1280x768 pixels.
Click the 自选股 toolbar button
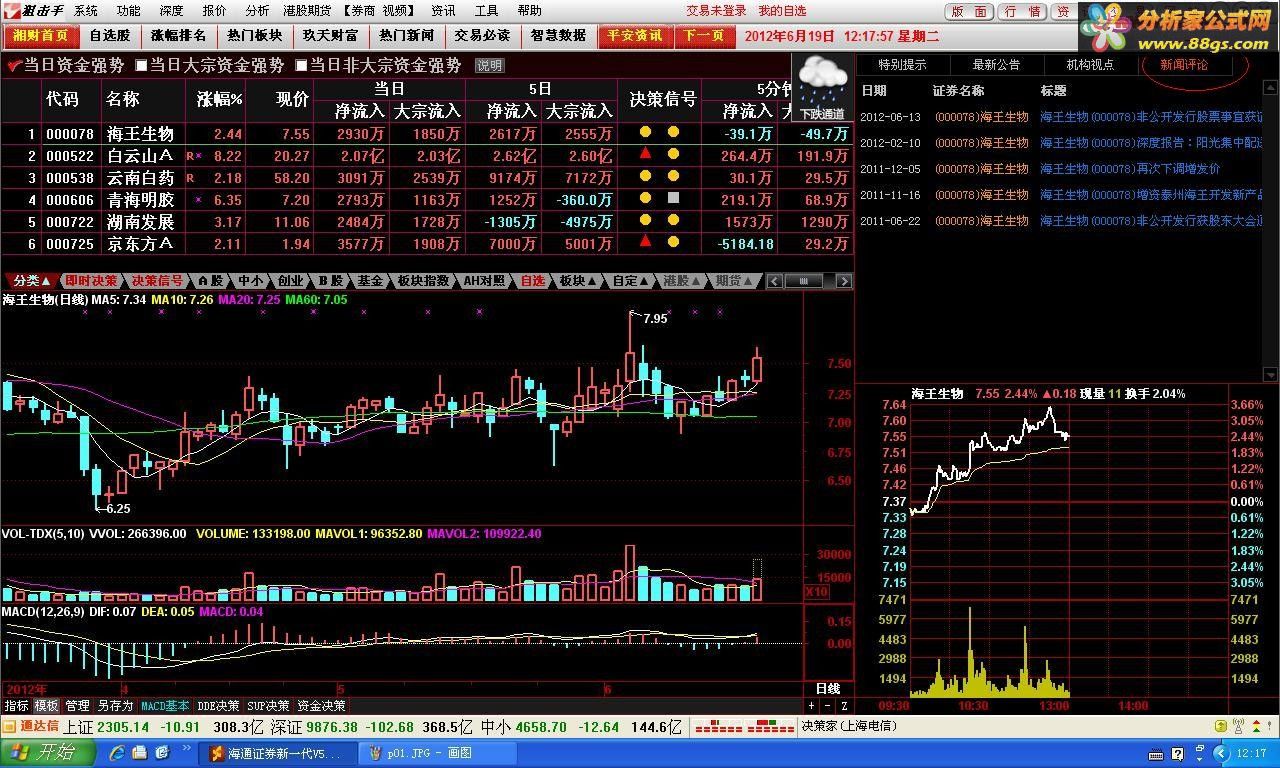[x=109, y=36]
